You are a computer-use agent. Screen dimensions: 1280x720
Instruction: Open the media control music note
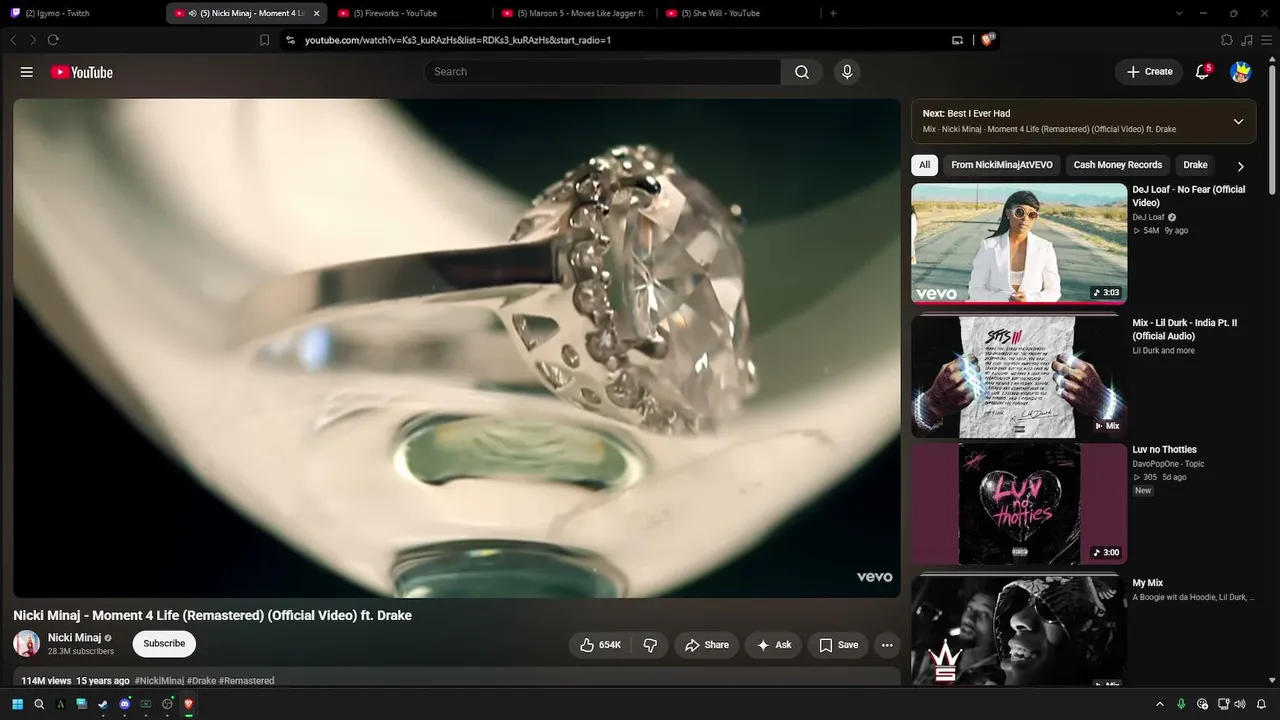pyautogui.click(x=1247, y=40)
